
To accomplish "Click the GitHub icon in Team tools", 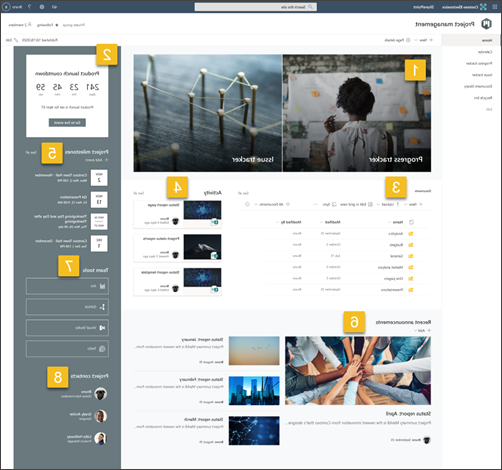I will coord(102,307).
